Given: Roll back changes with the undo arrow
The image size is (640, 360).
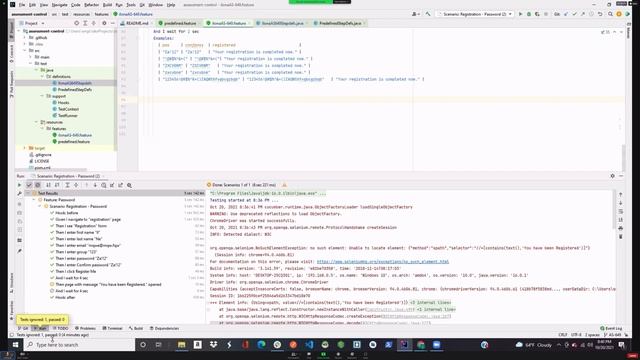Looking at the screenshot, I should click(600, 14).
